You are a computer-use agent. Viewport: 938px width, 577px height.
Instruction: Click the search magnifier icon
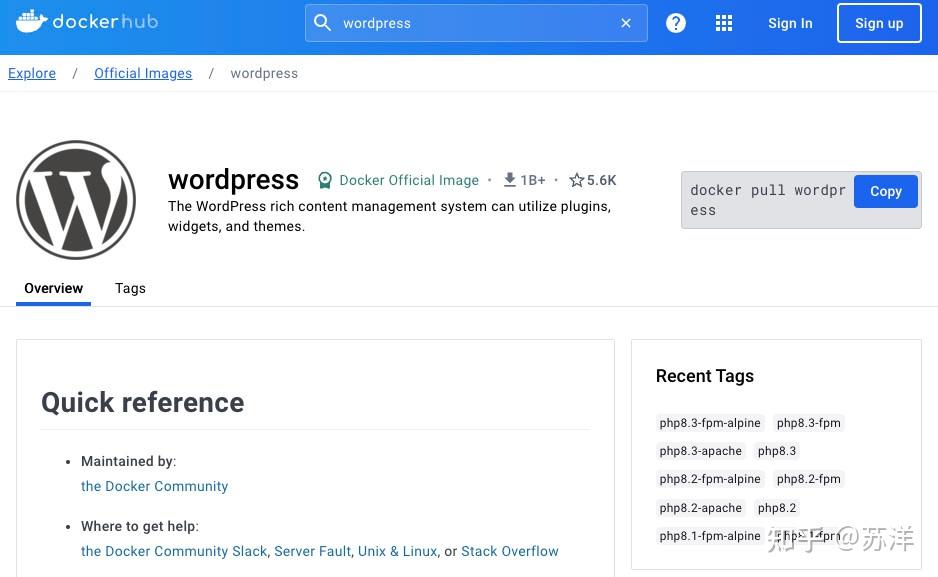322,22
